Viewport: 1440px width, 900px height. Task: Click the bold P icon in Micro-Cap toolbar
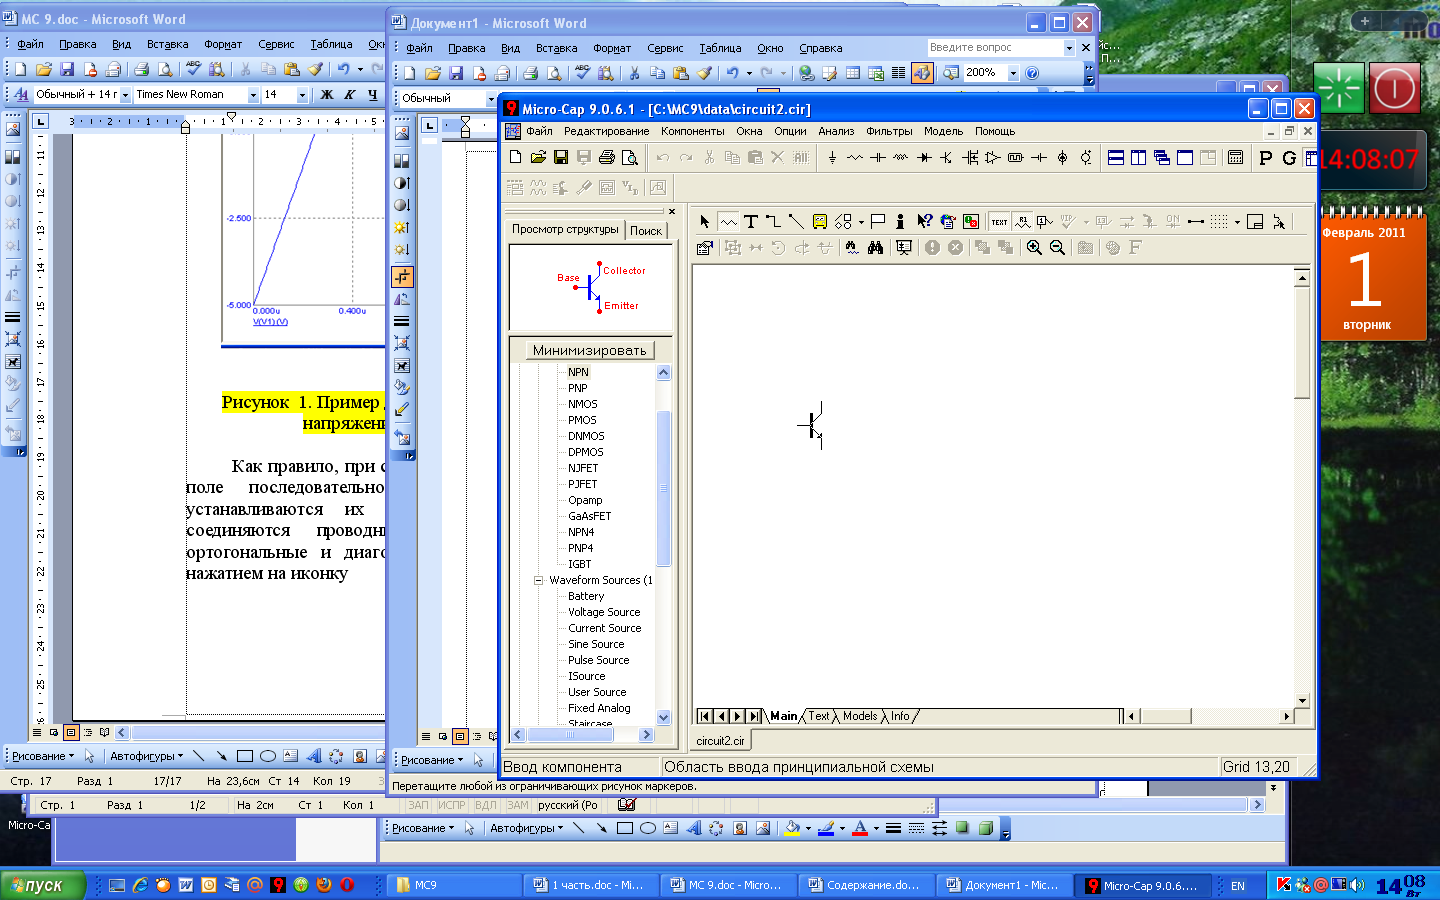[1266, 158]
